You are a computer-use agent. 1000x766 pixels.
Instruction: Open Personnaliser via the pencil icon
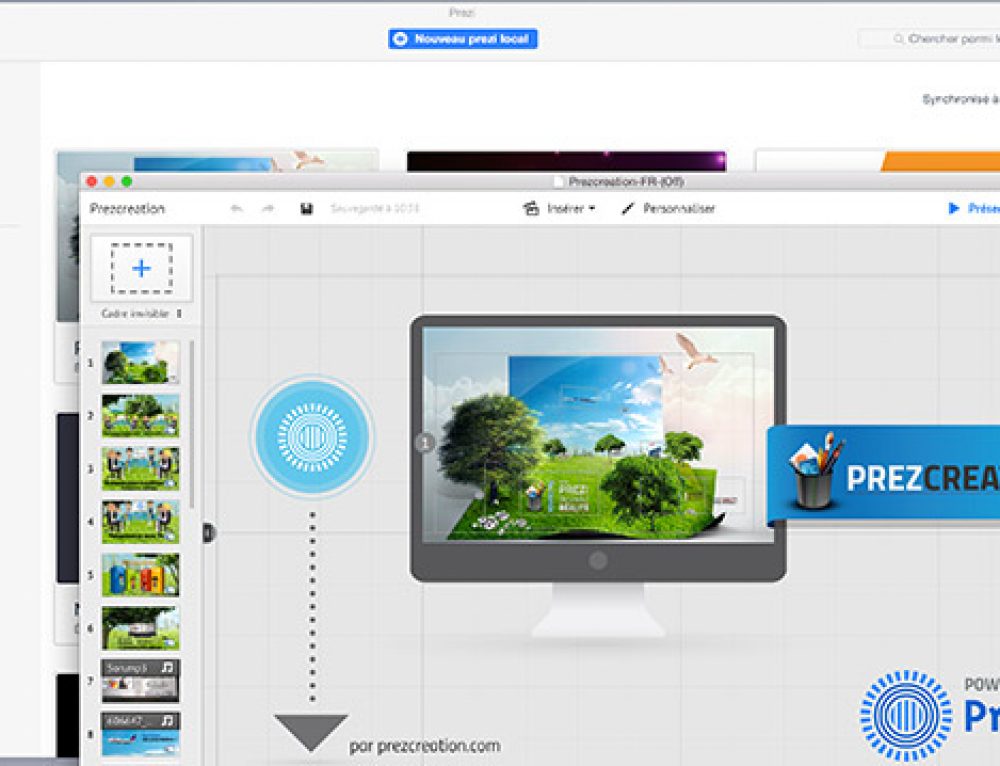[x=628, y=208]
